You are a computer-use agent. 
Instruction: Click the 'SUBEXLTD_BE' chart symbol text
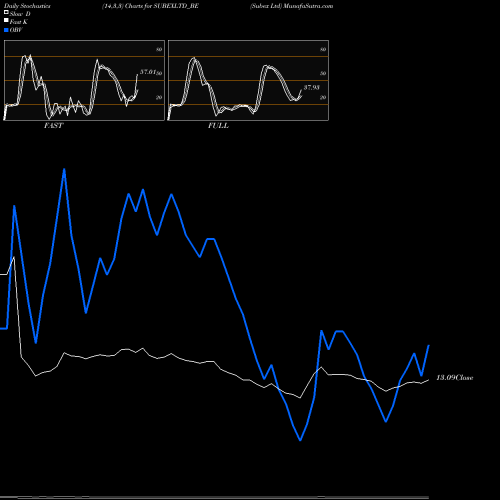176,6
